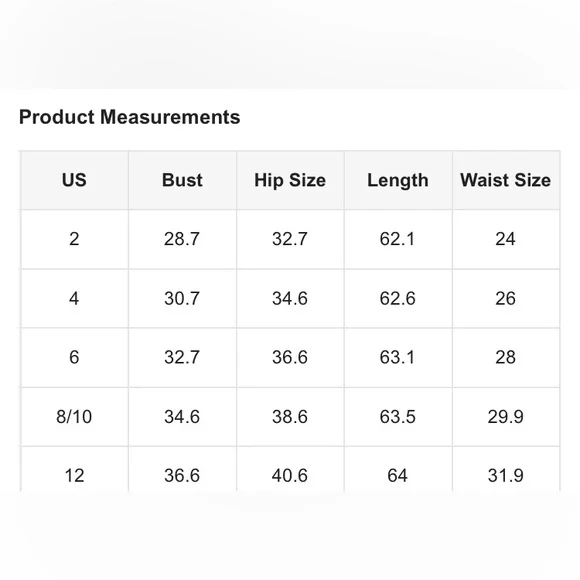The height and width of the screenshot is (580, 580).
Task: Click waist size value 24
Action: 506,239
